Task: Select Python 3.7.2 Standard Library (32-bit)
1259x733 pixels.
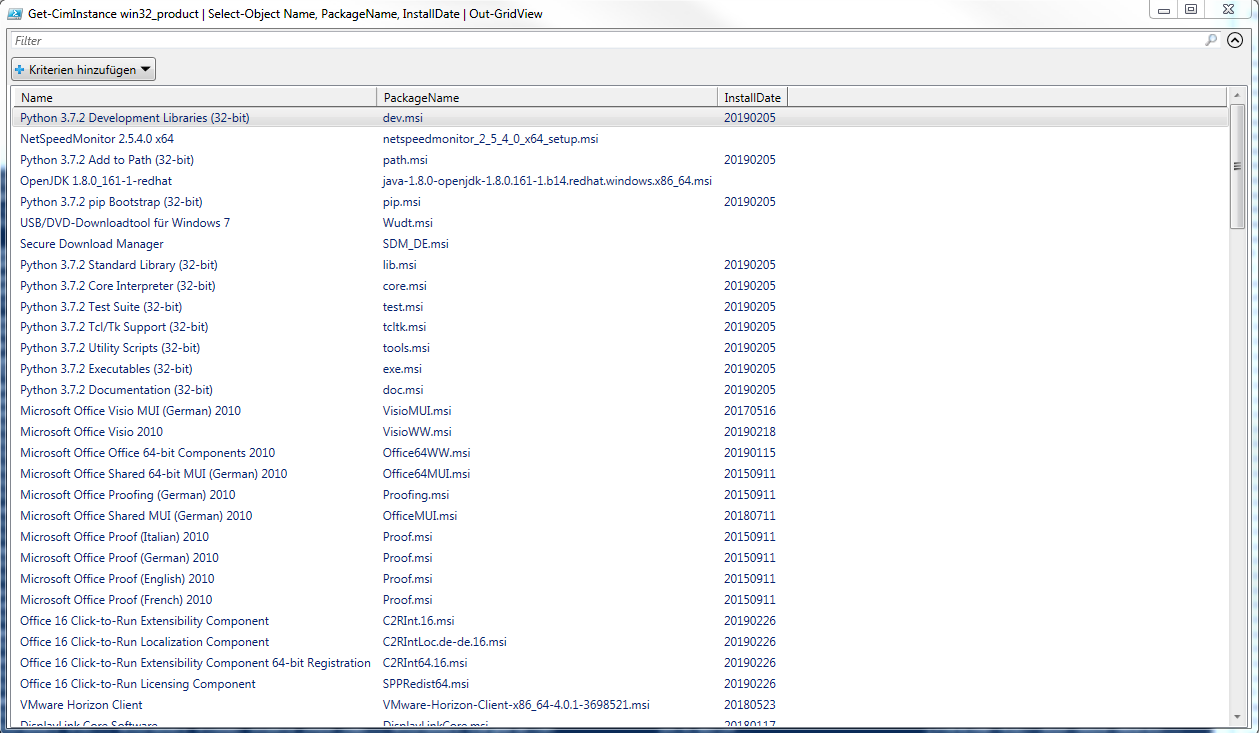Action: [620, 265]
